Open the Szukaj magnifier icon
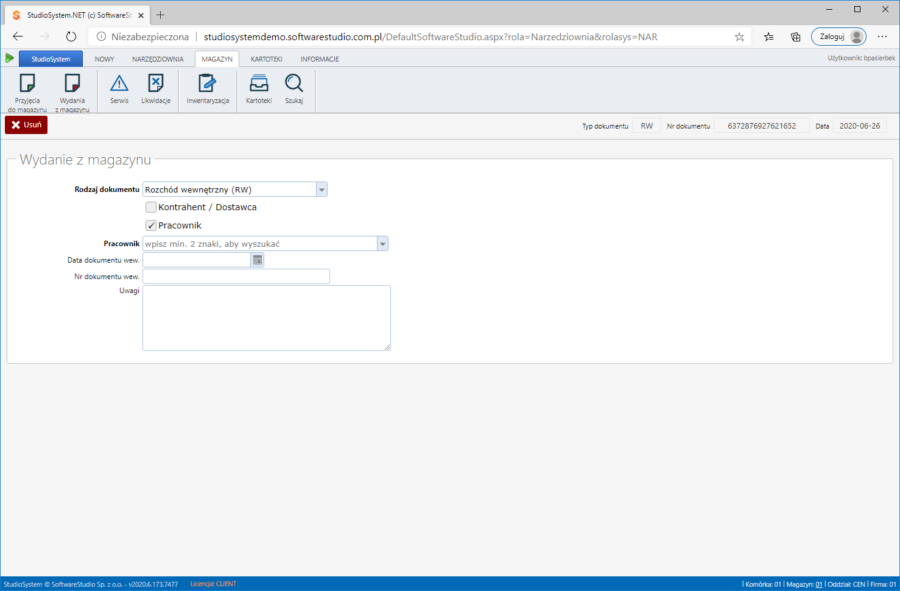The width and height of the screenshot is (900, 591). (294, 84)
